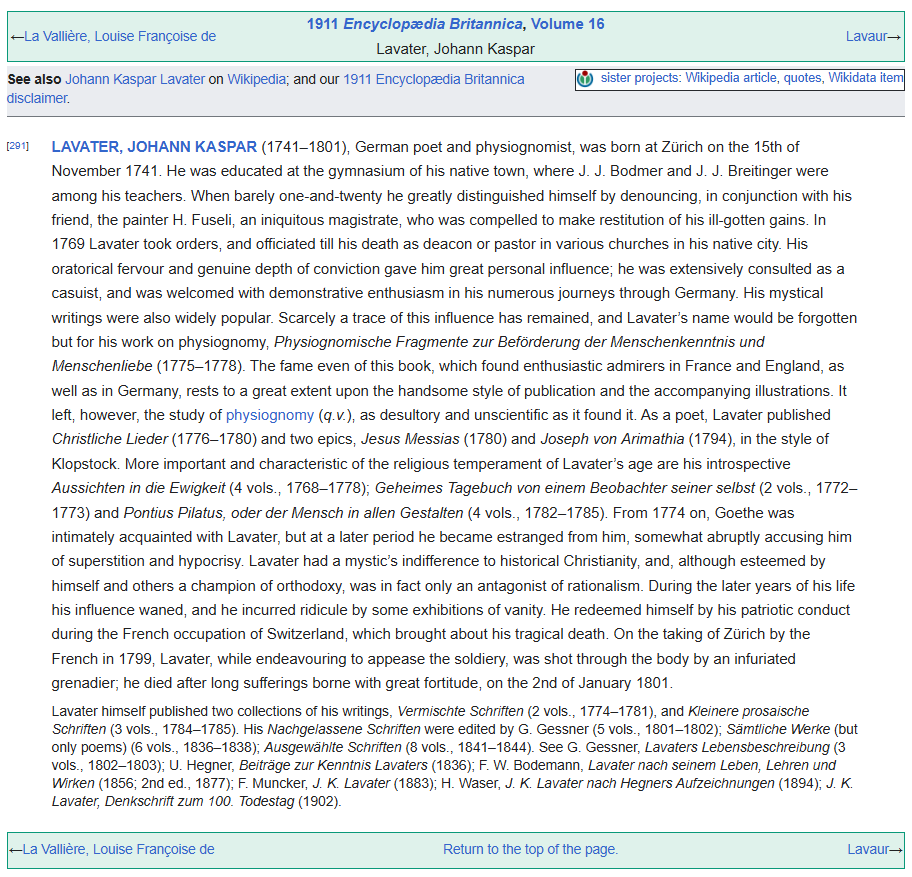
Task: Click title 'Physiognomische Fragmente zur Beförderung'
Action: 428,341
